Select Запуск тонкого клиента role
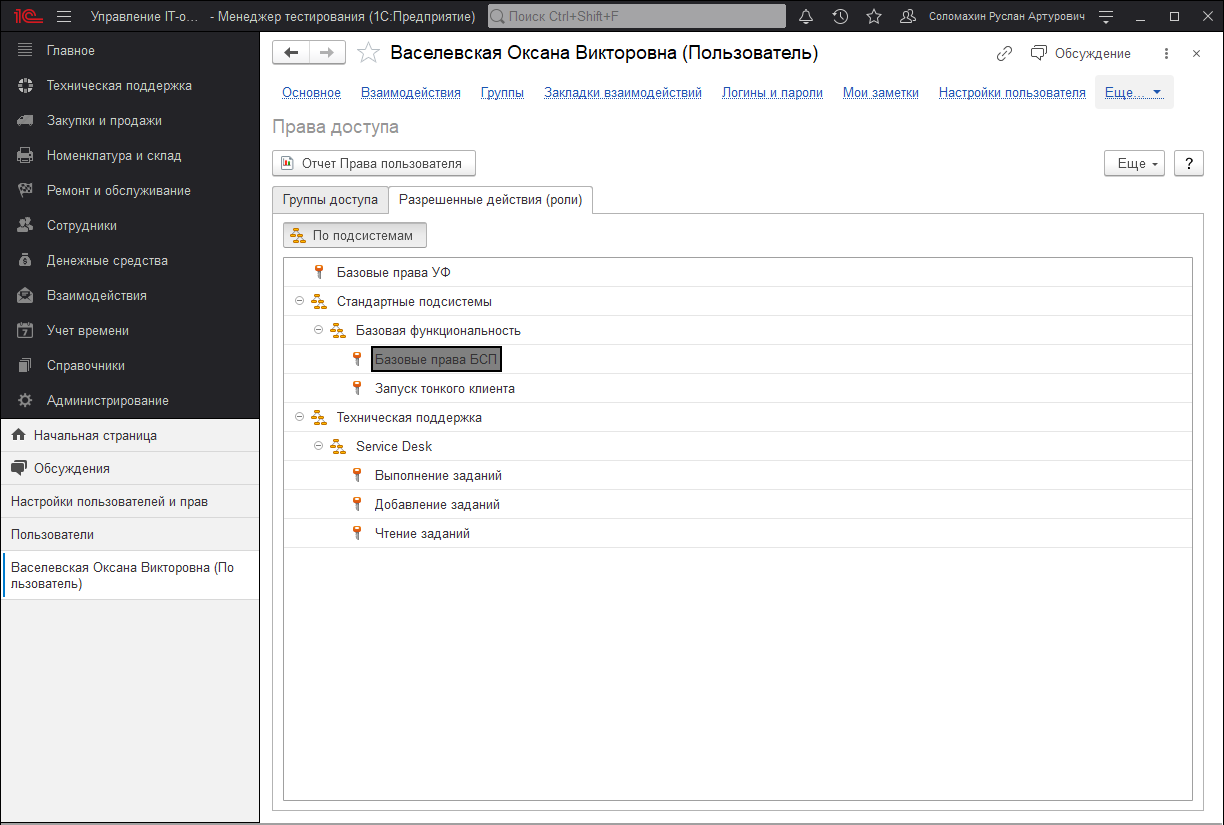 (444, 388)
